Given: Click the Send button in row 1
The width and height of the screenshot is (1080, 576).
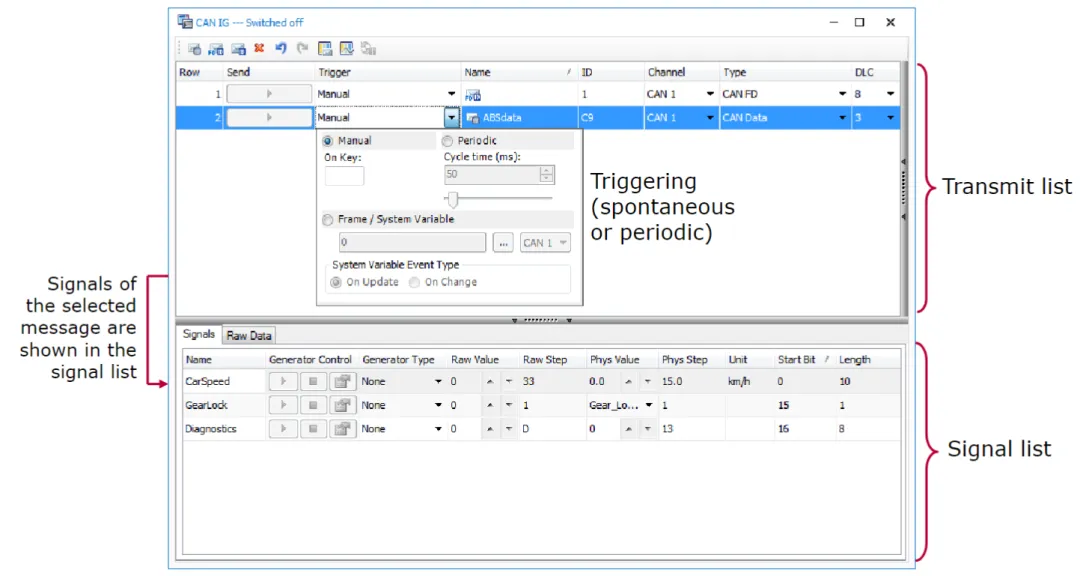Looking at the screenshot, I should tap(269, 94).
